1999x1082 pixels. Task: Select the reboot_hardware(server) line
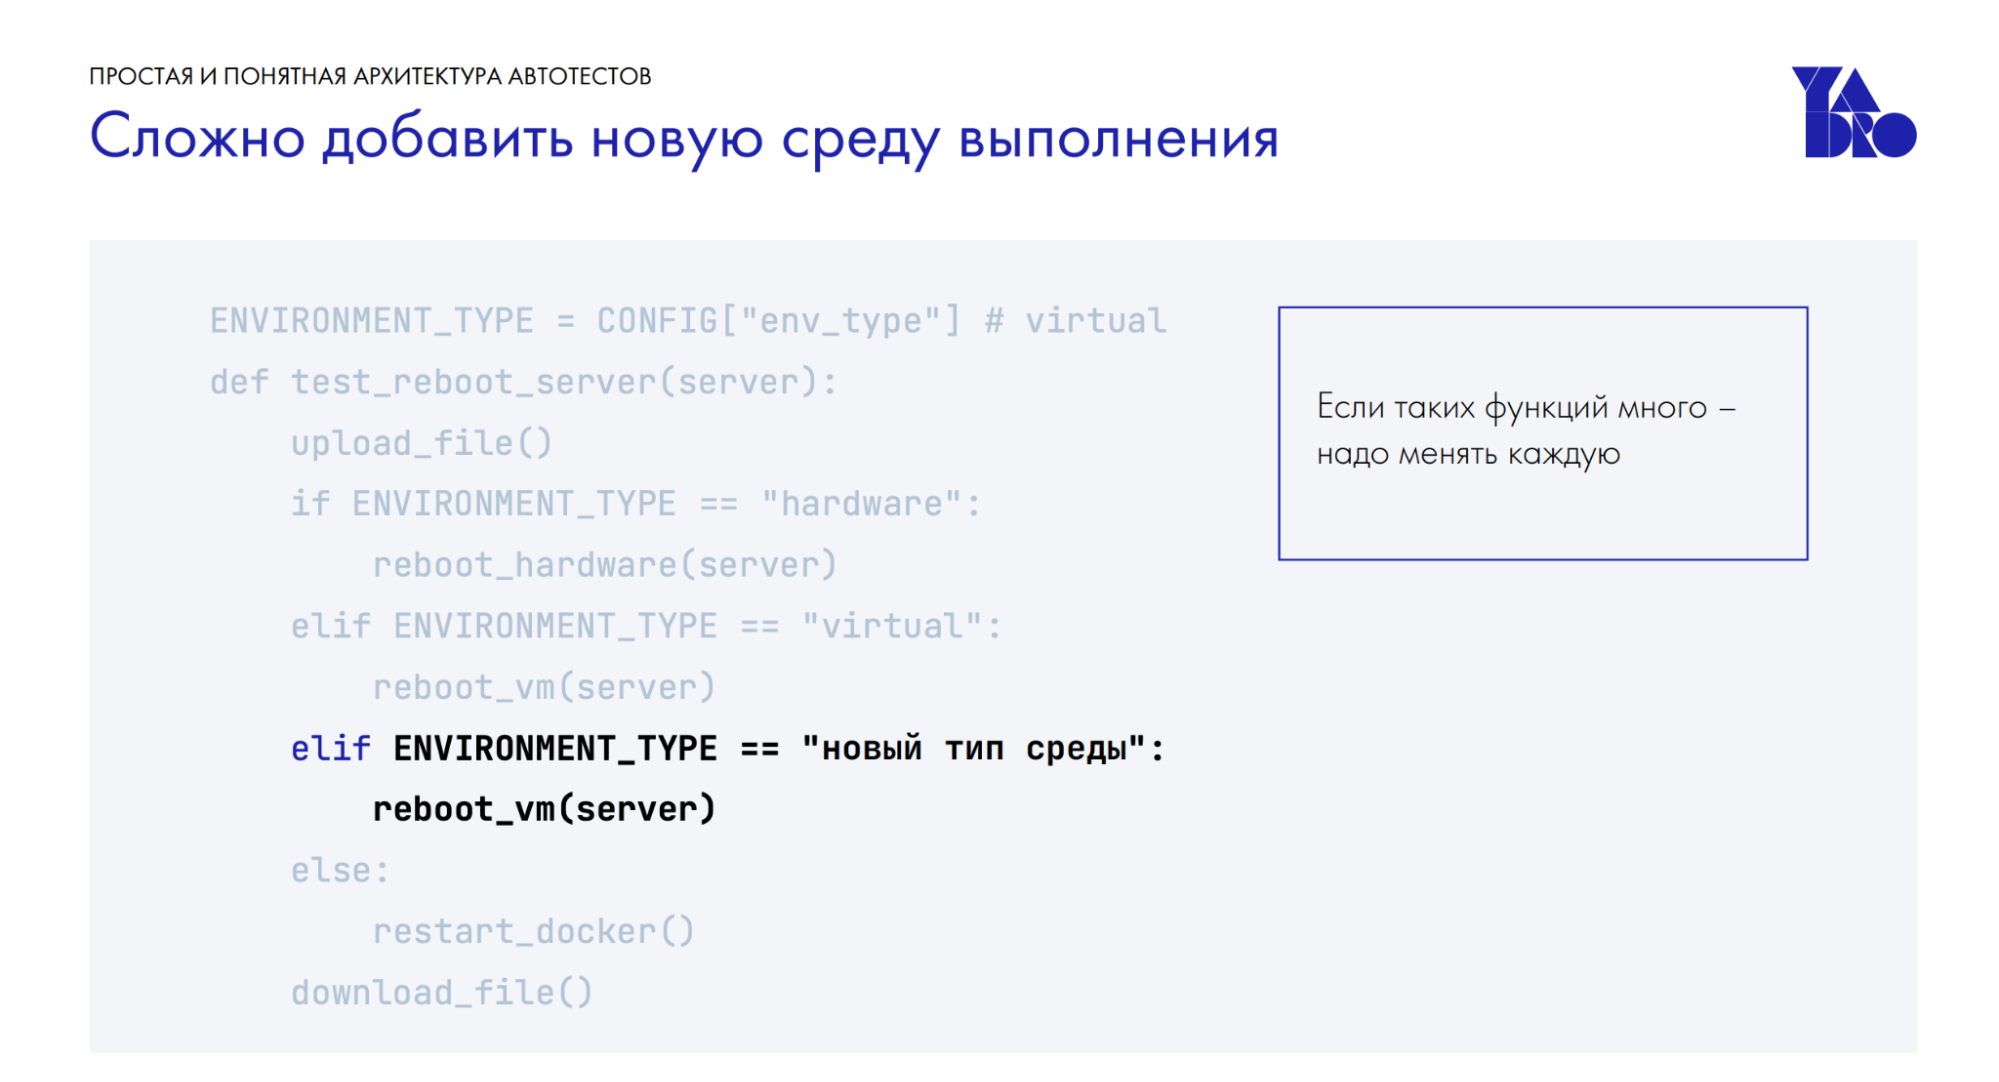[x=604, y=564]
